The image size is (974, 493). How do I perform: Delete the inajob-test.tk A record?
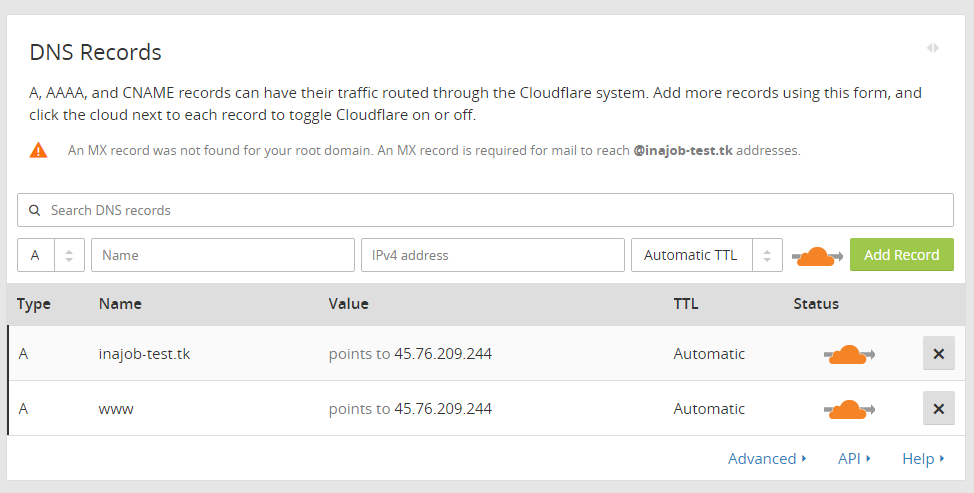pos(938,354)
